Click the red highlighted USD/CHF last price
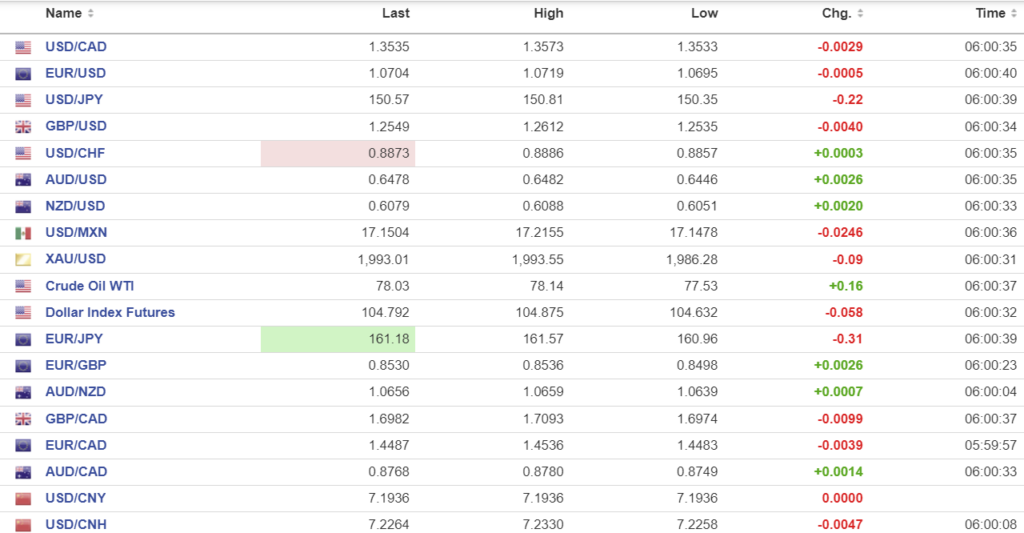Image resolution: width=1024 pixels, height=533 pixels. click(338, 153)
